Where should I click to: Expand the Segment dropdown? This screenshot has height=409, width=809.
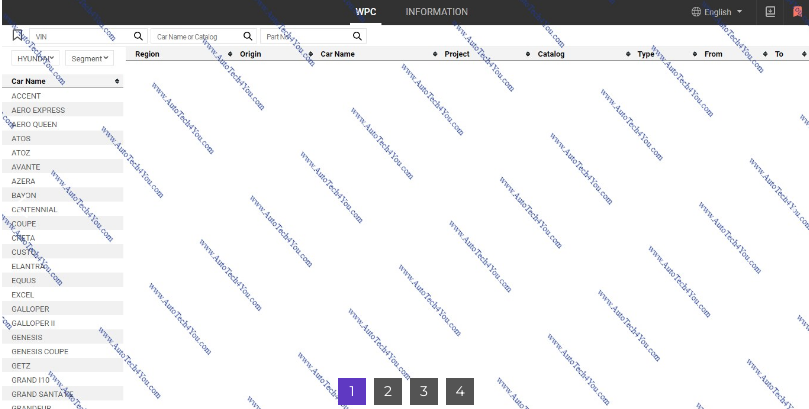coord(89,58)
